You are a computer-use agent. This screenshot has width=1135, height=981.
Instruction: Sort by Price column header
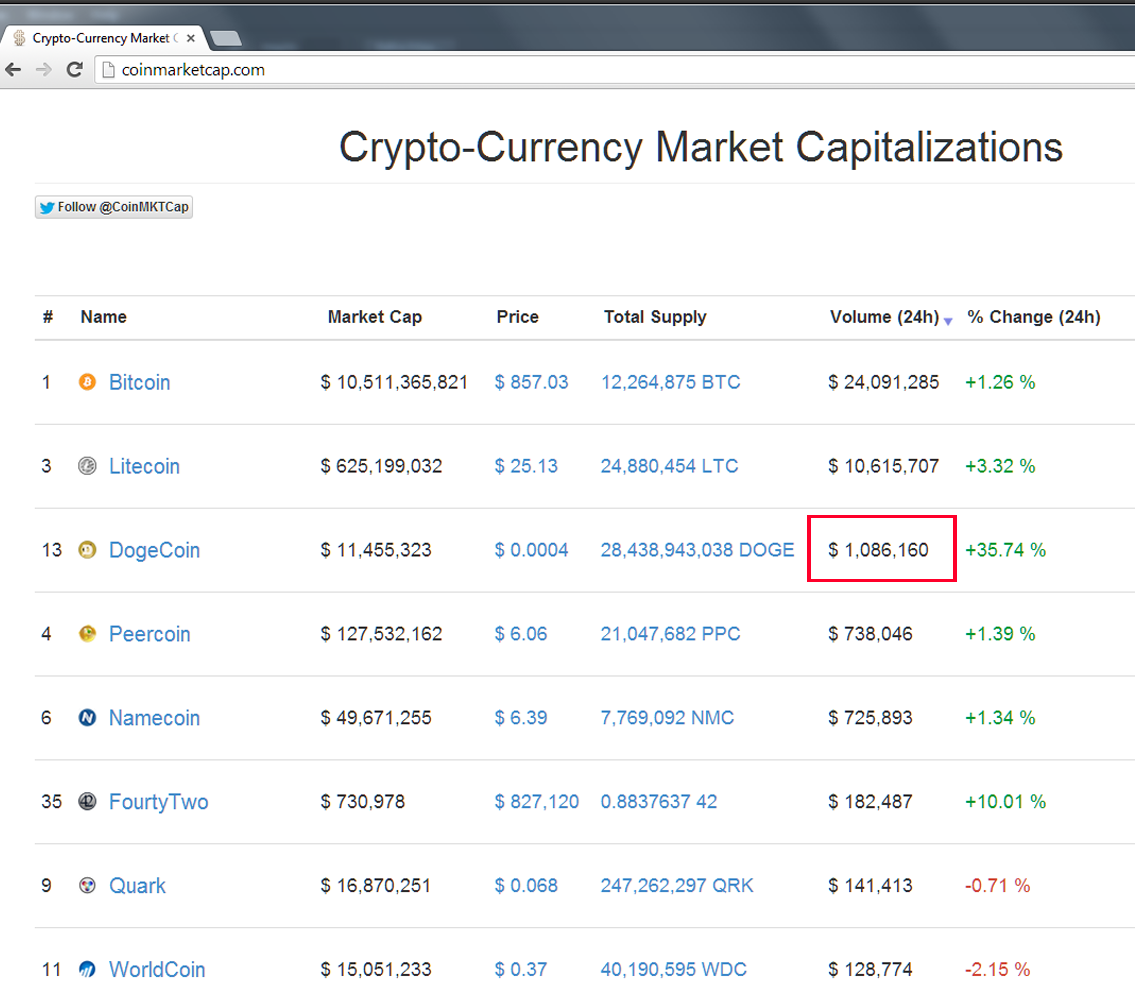tap(518, 317)
